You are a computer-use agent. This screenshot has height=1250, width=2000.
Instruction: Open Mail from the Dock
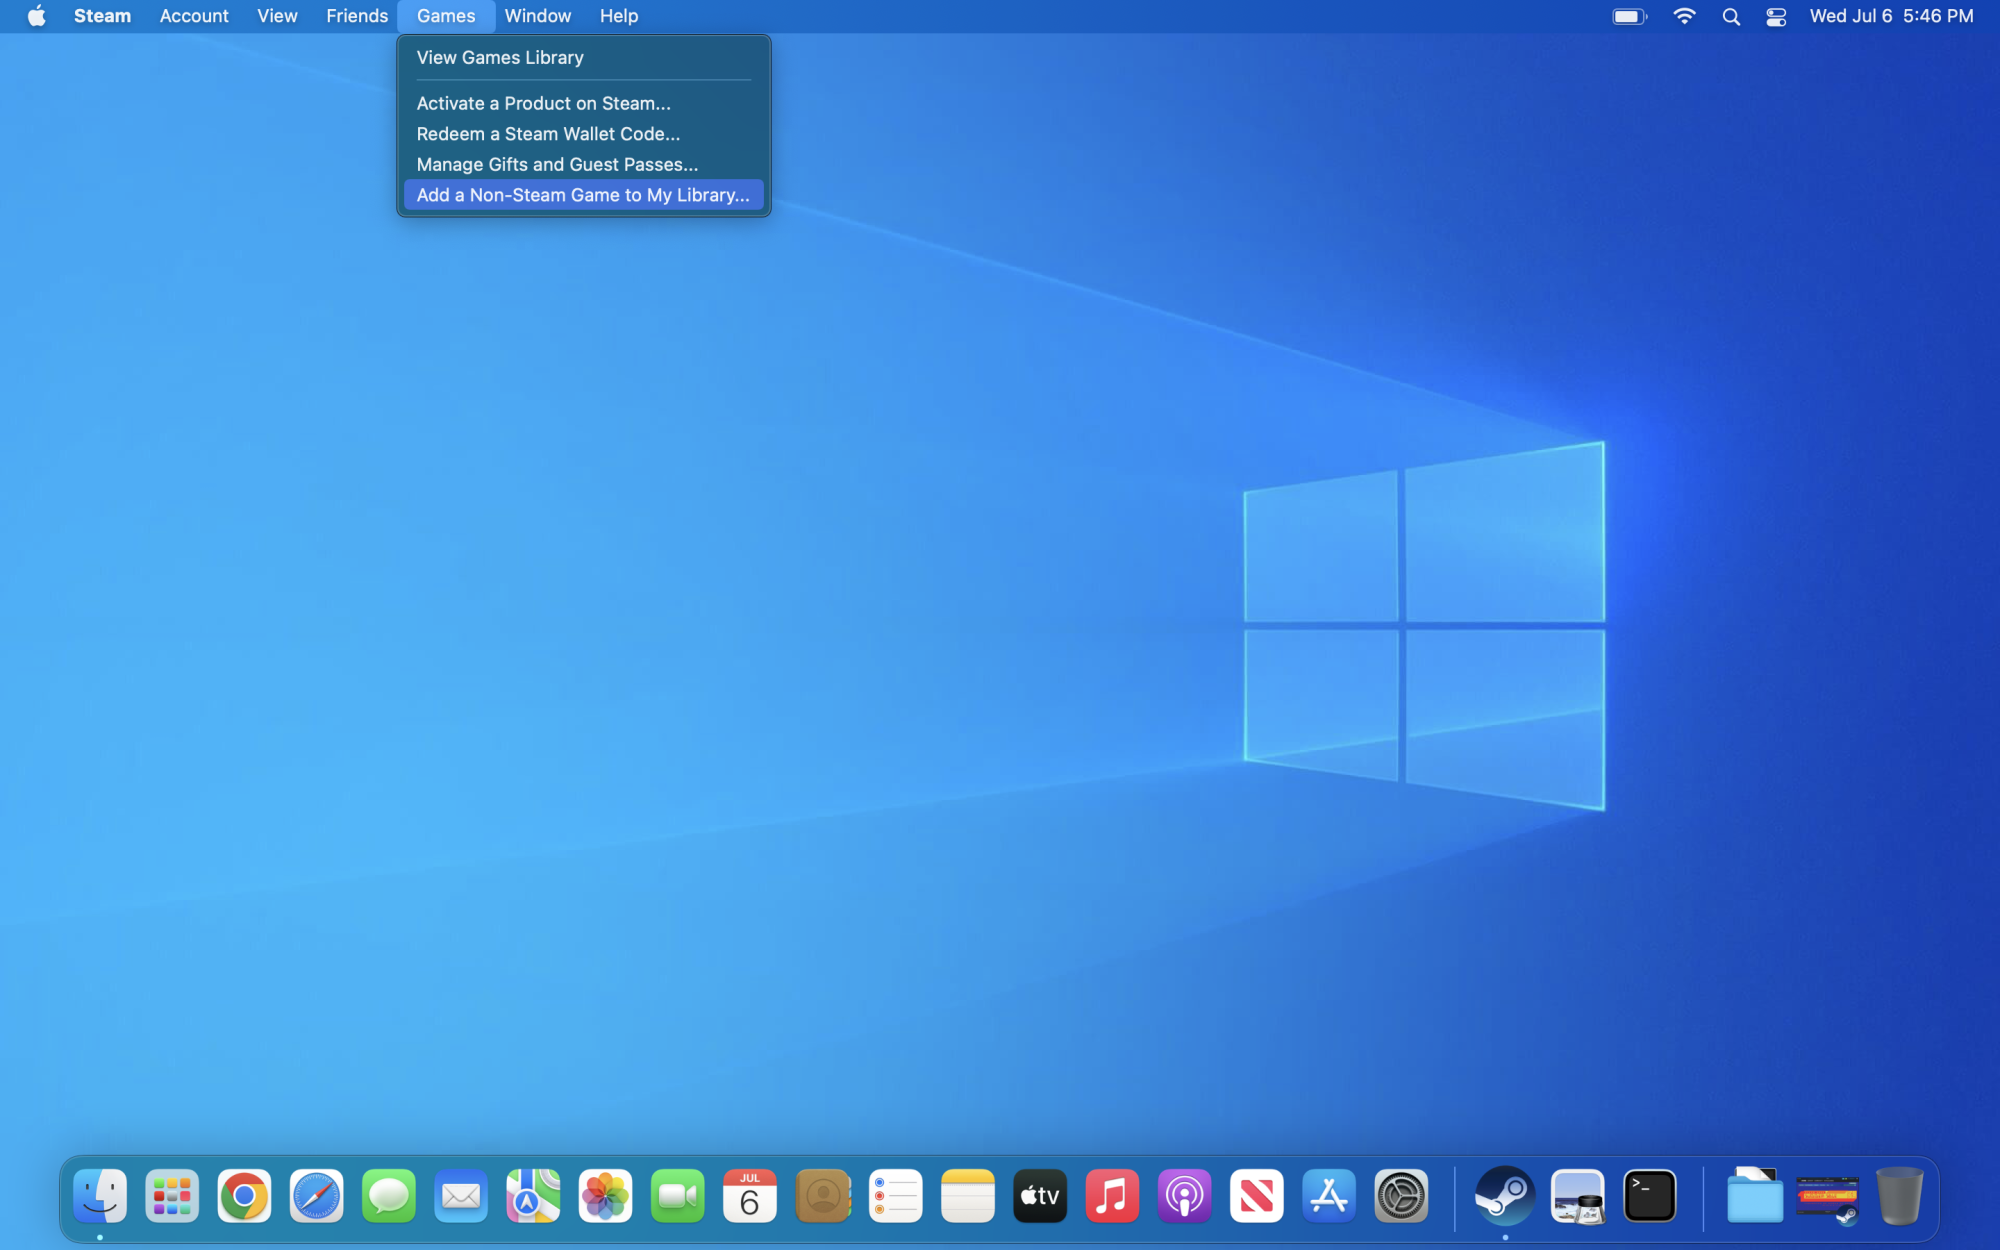coord(460,1196)
